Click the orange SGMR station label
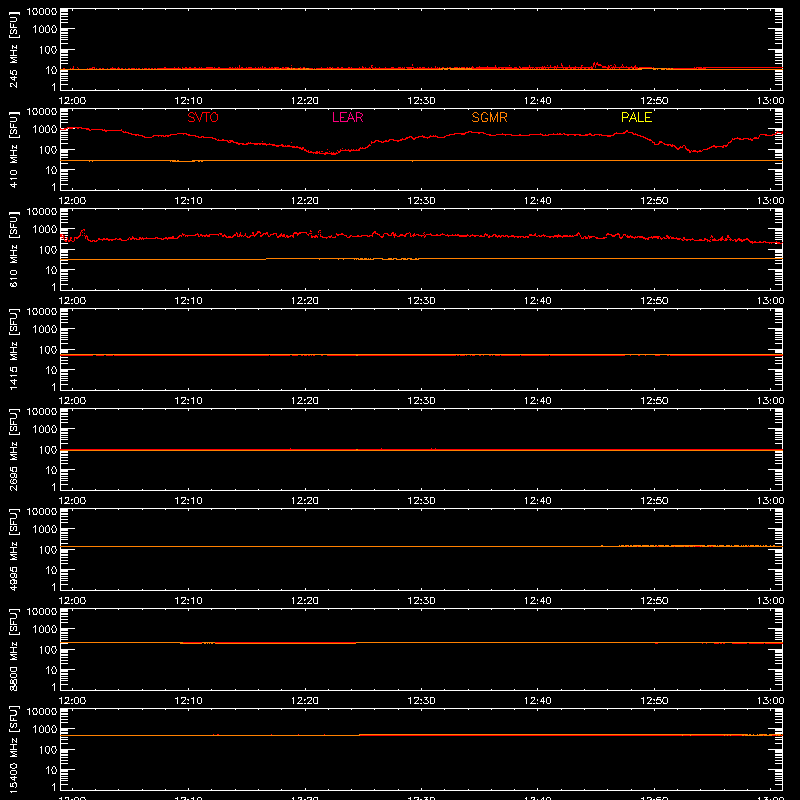800x800 pixels. 489,117
